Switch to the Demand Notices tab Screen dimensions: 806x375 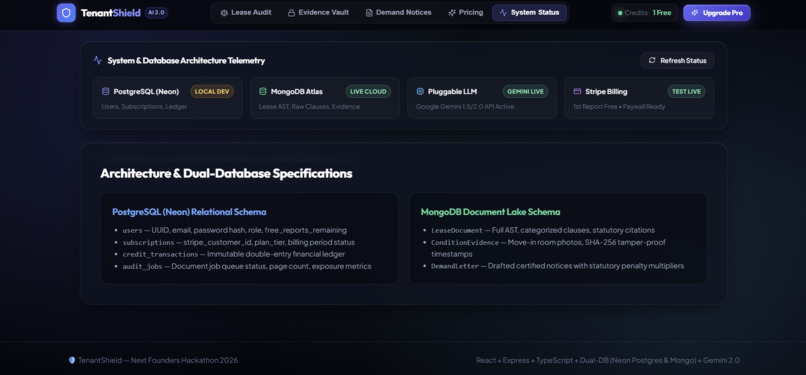click(x=398, y=13)
